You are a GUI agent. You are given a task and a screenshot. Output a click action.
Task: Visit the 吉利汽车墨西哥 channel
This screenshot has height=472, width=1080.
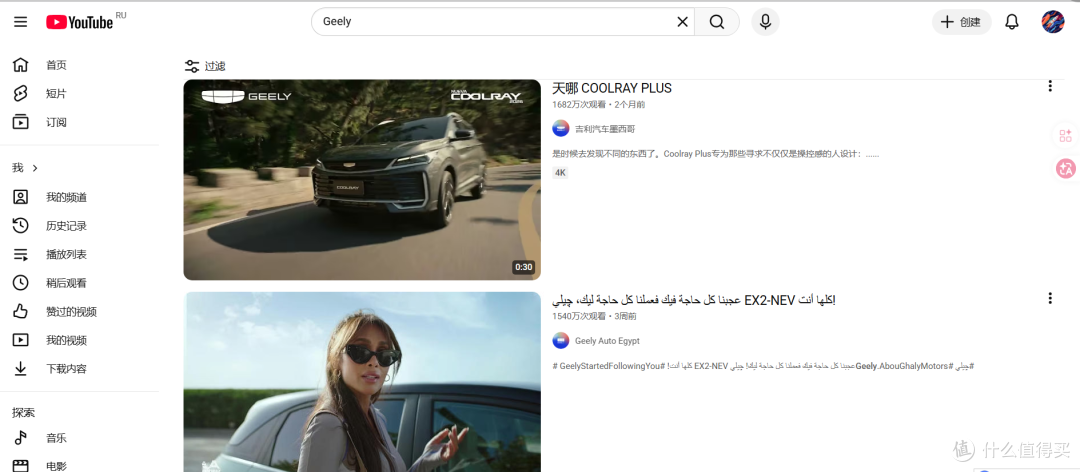[x=605, y=129]
